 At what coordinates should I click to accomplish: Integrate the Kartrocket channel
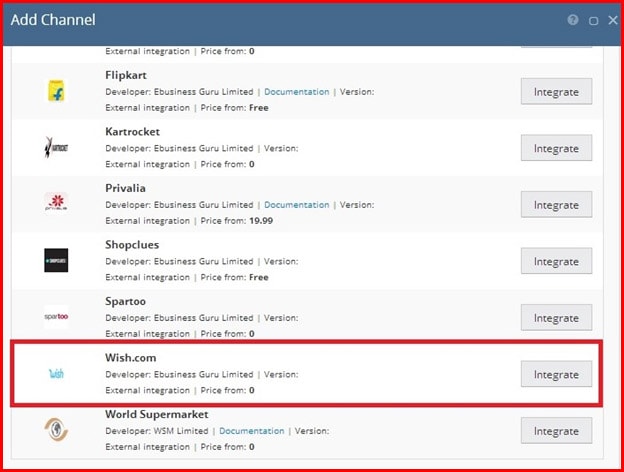click(556, 148)
